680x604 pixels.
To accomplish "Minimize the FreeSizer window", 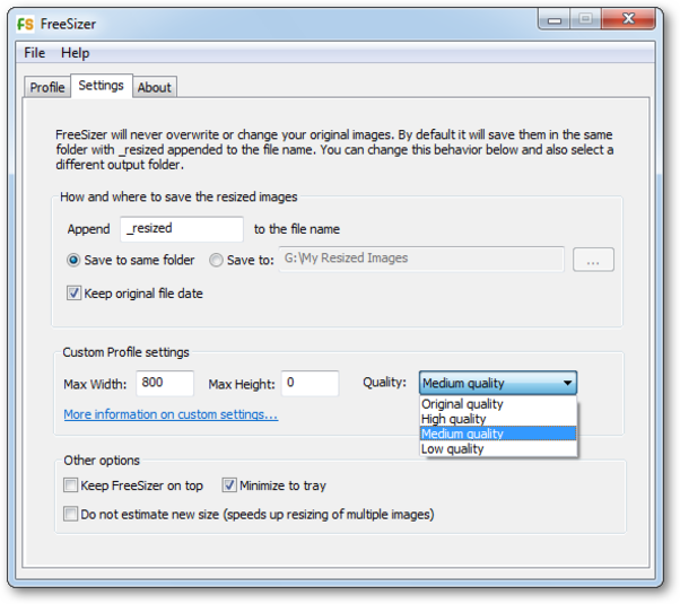I will click(x=554, y=20).
